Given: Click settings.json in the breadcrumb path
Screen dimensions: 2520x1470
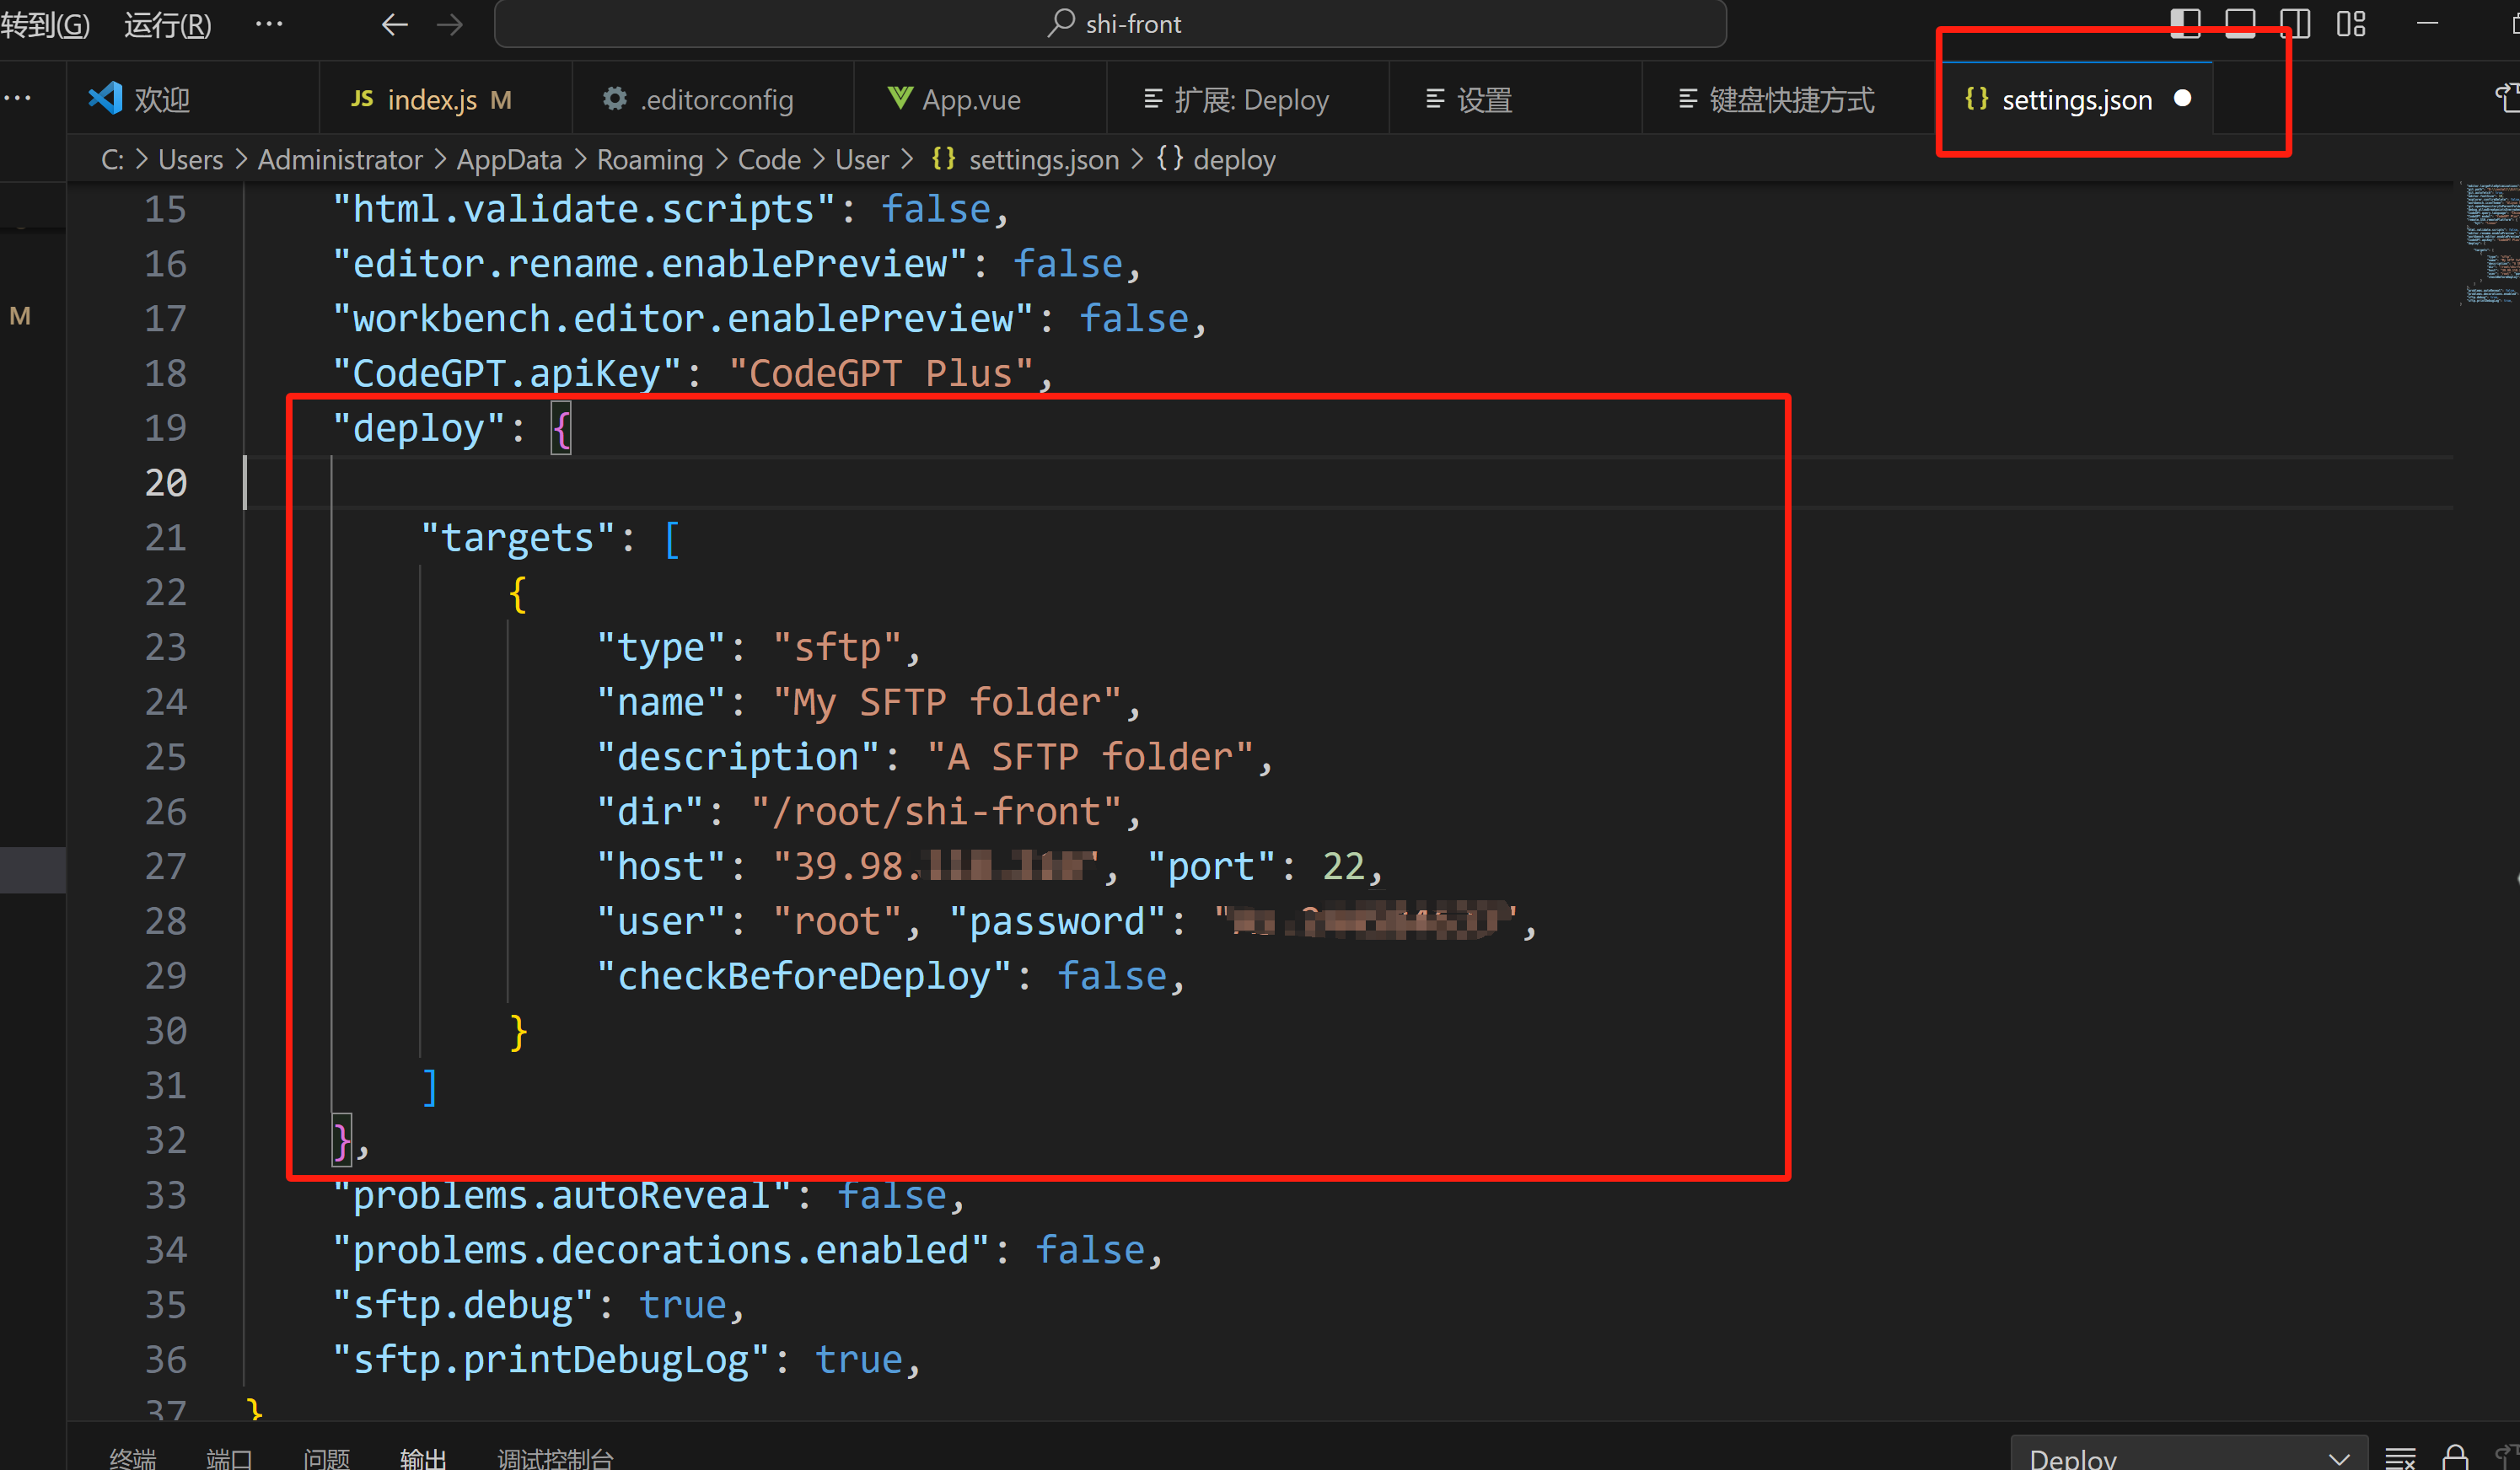Looking at the screenshot, I should coord(1043,160).
